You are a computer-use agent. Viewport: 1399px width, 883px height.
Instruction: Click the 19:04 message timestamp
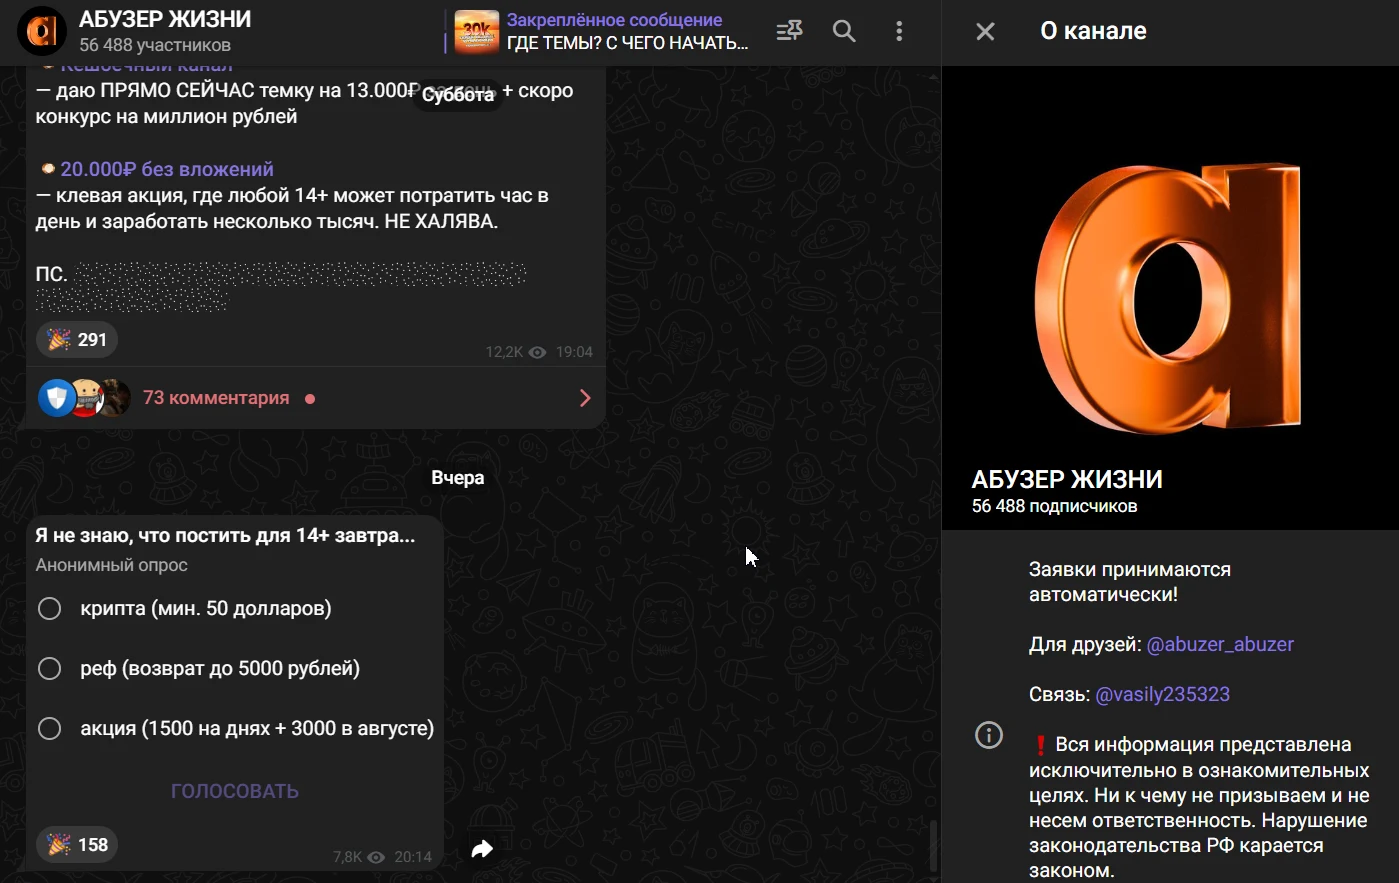pyautogui.click(x=574, y=352)
